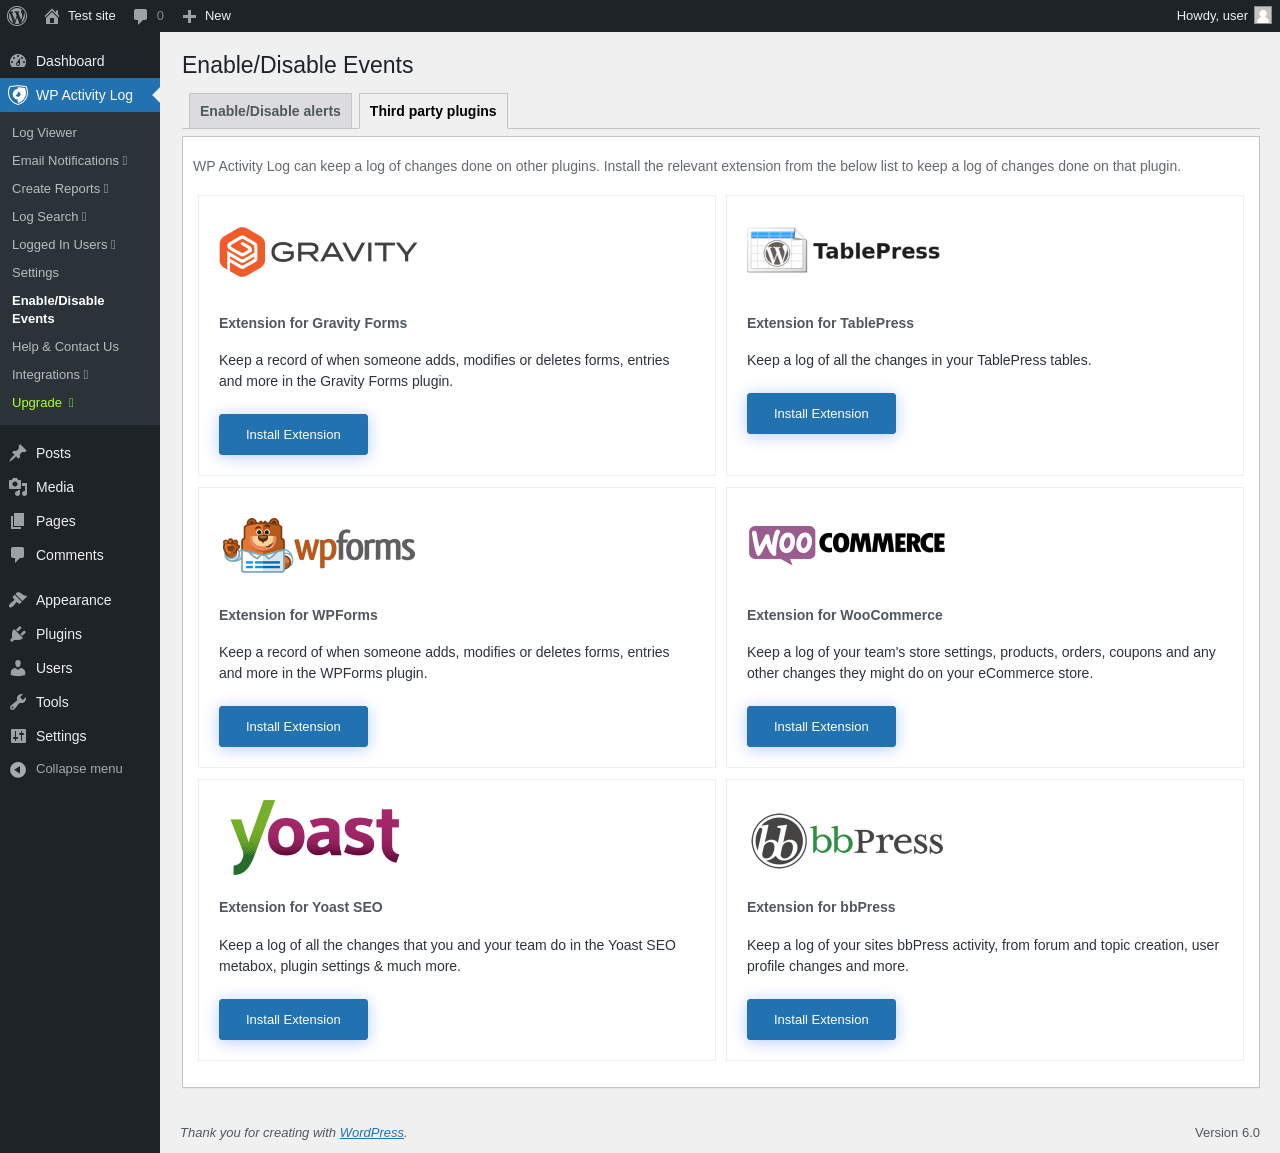
Task: Open the Media library icon
Action: [18, 487]
